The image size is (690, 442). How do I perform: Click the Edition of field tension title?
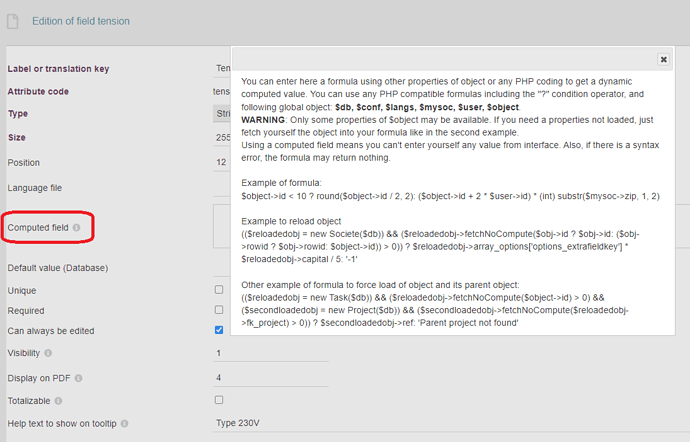tap(81, 21)
